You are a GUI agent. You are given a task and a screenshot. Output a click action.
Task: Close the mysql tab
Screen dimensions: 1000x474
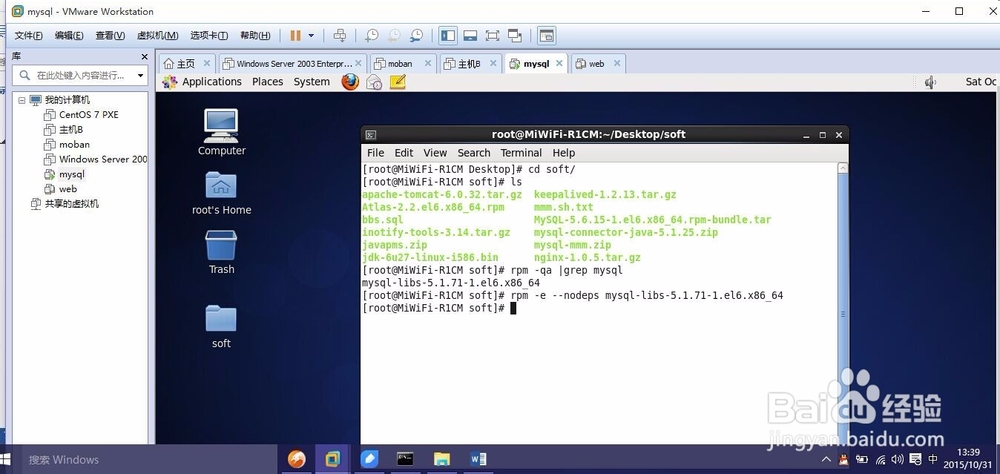click(559, 63)
